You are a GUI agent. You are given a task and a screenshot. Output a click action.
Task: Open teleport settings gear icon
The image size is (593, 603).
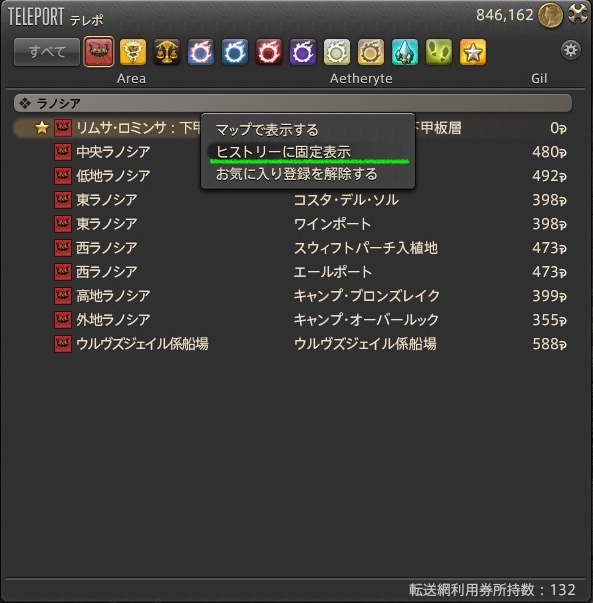(570, 50)
